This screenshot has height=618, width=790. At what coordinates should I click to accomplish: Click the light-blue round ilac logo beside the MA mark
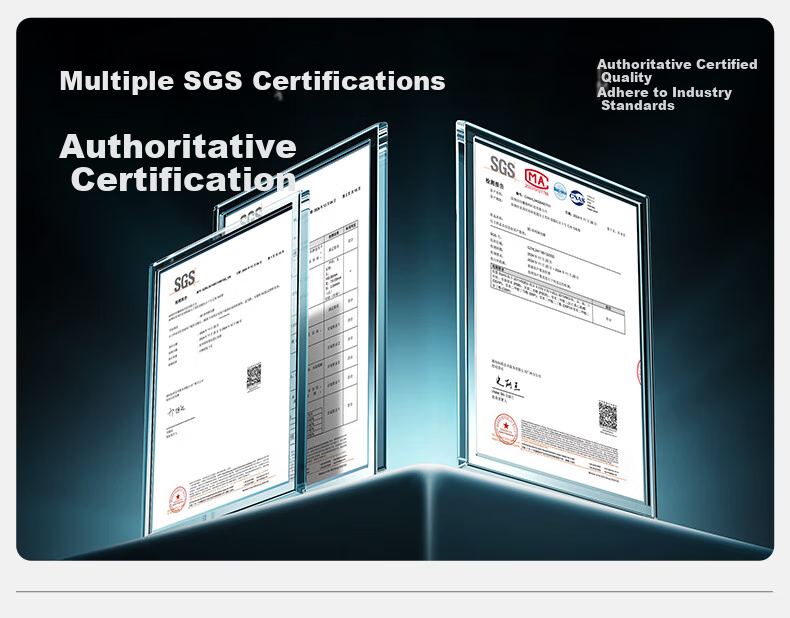click(x=560, y=191)
